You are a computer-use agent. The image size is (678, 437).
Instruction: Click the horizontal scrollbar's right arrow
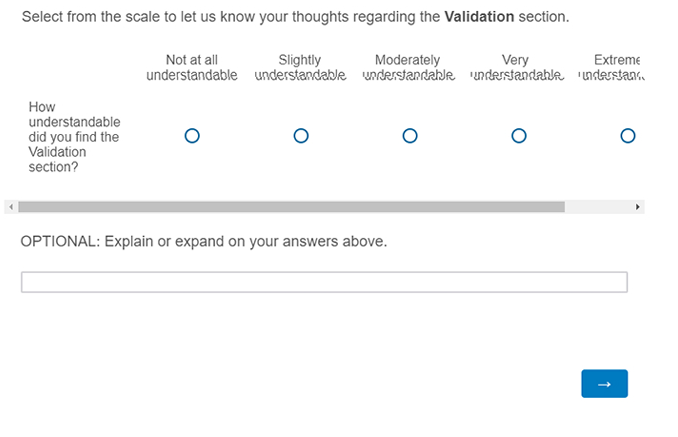(637, 207)
